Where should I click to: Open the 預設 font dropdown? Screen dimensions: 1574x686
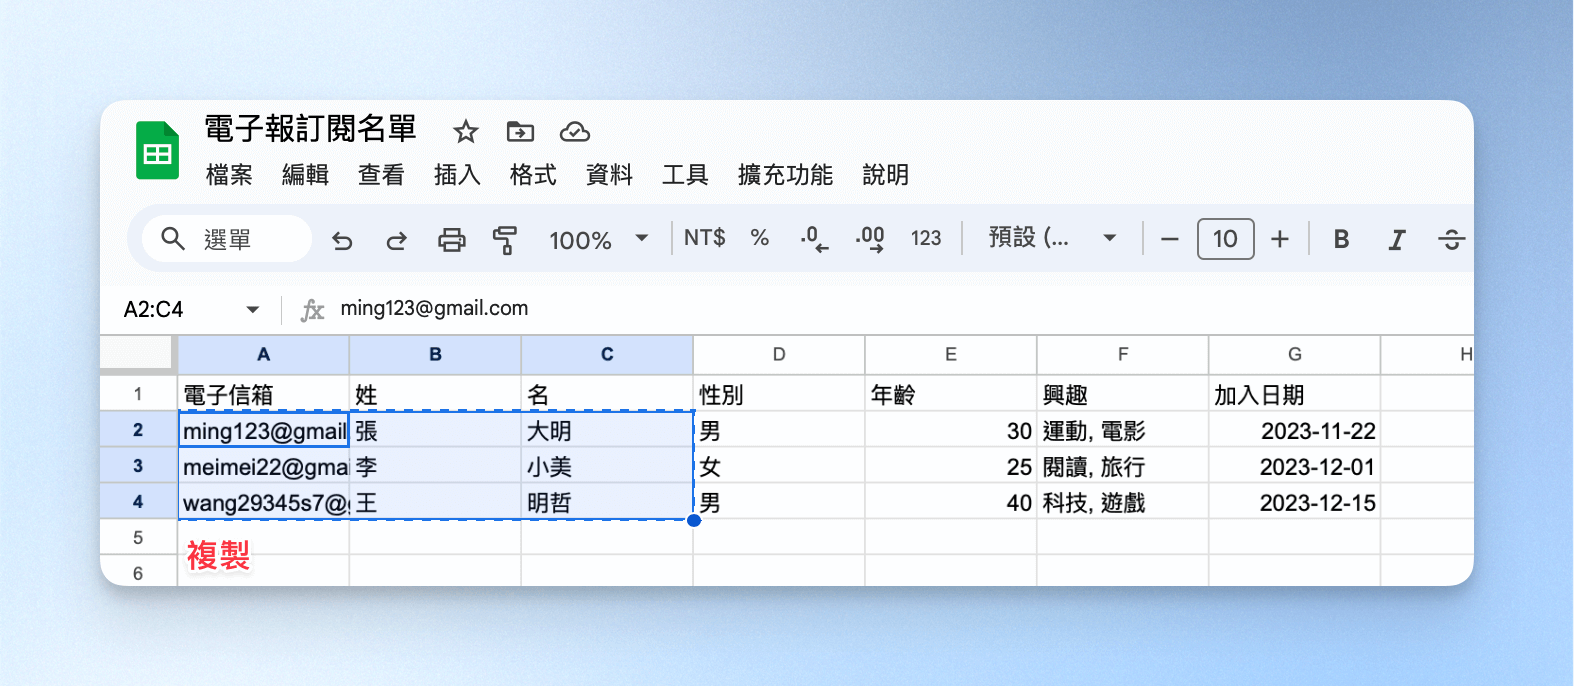pos(1052,238)
